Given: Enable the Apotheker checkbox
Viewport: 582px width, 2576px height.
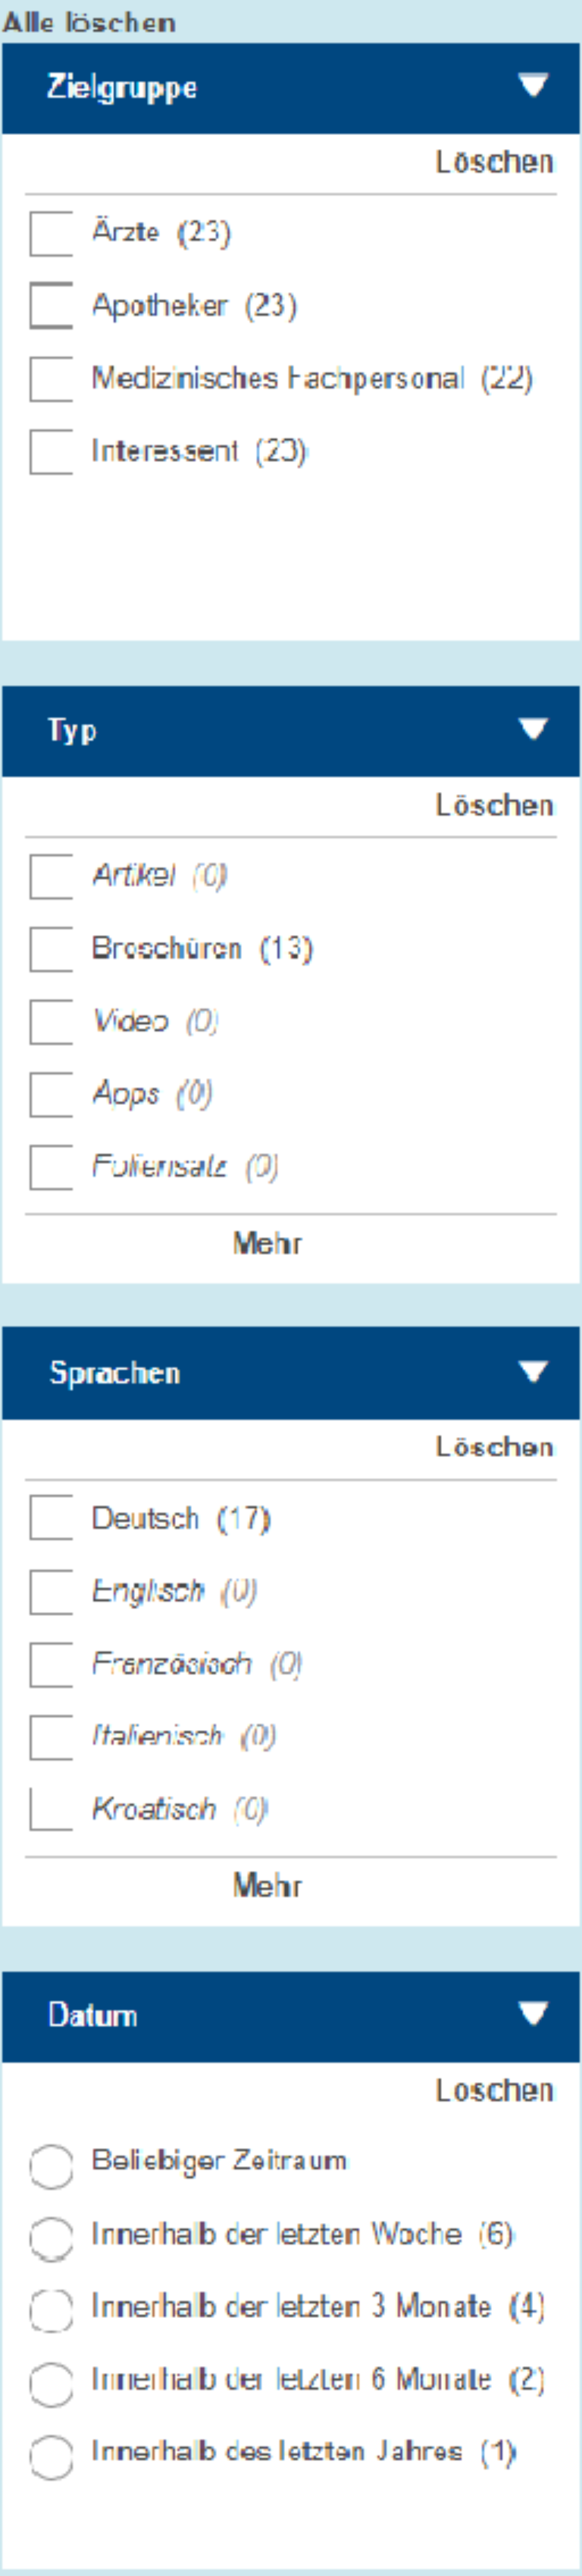Looking at the screenshot, I should [51, 306].
